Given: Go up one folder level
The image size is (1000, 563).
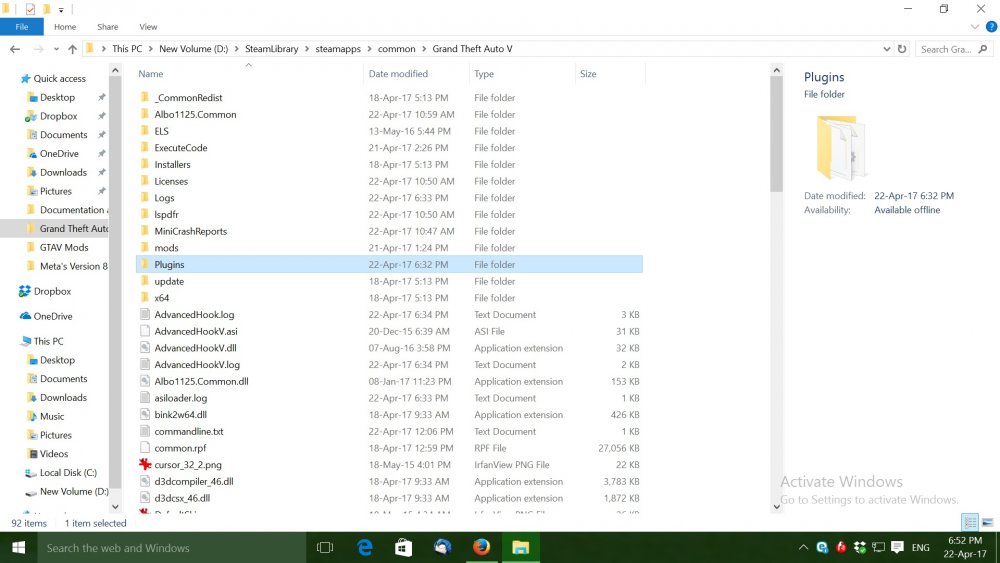Looking at the screenshot, I should (72, 49).
